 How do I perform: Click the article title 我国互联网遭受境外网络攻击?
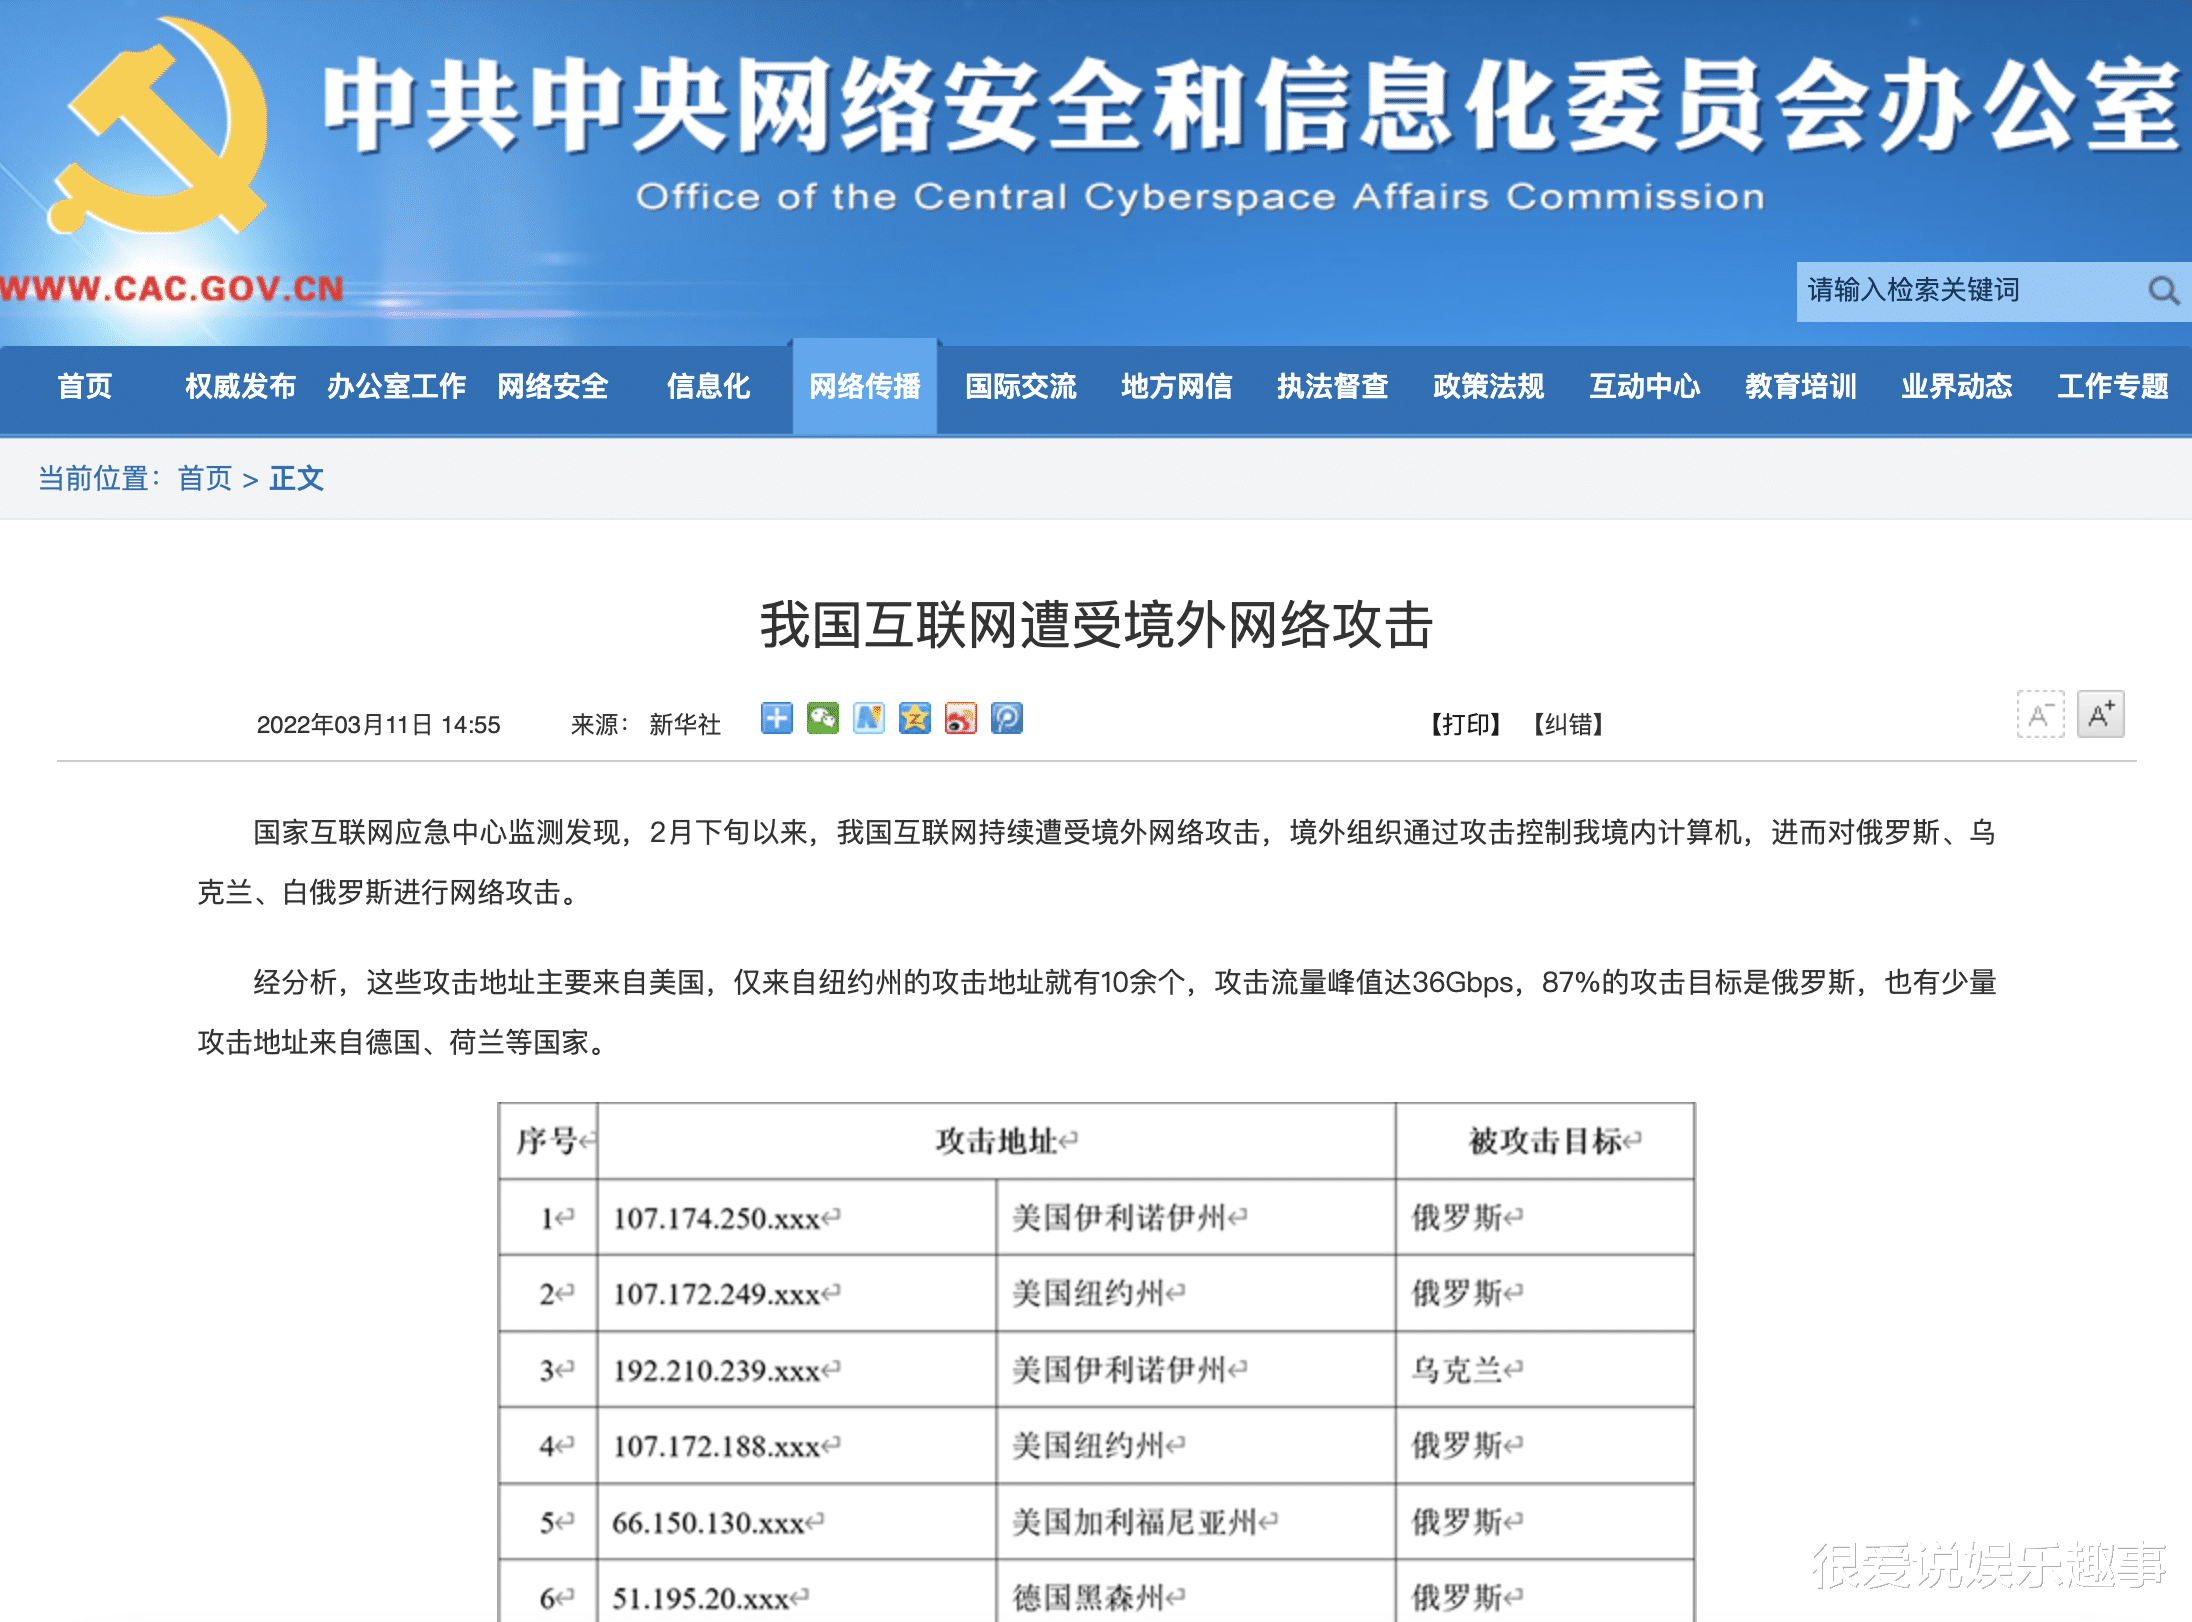[1097, 625]
